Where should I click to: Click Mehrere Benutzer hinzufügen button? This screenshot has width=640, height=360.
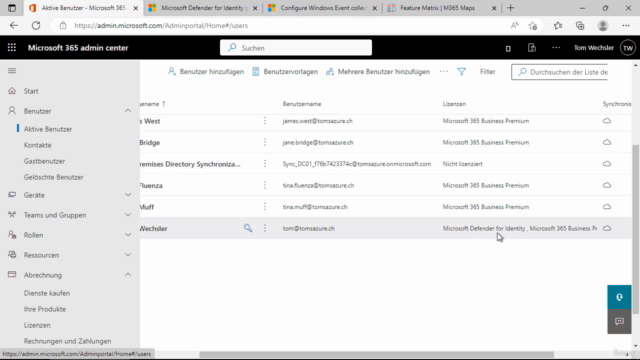pos(378,71)
